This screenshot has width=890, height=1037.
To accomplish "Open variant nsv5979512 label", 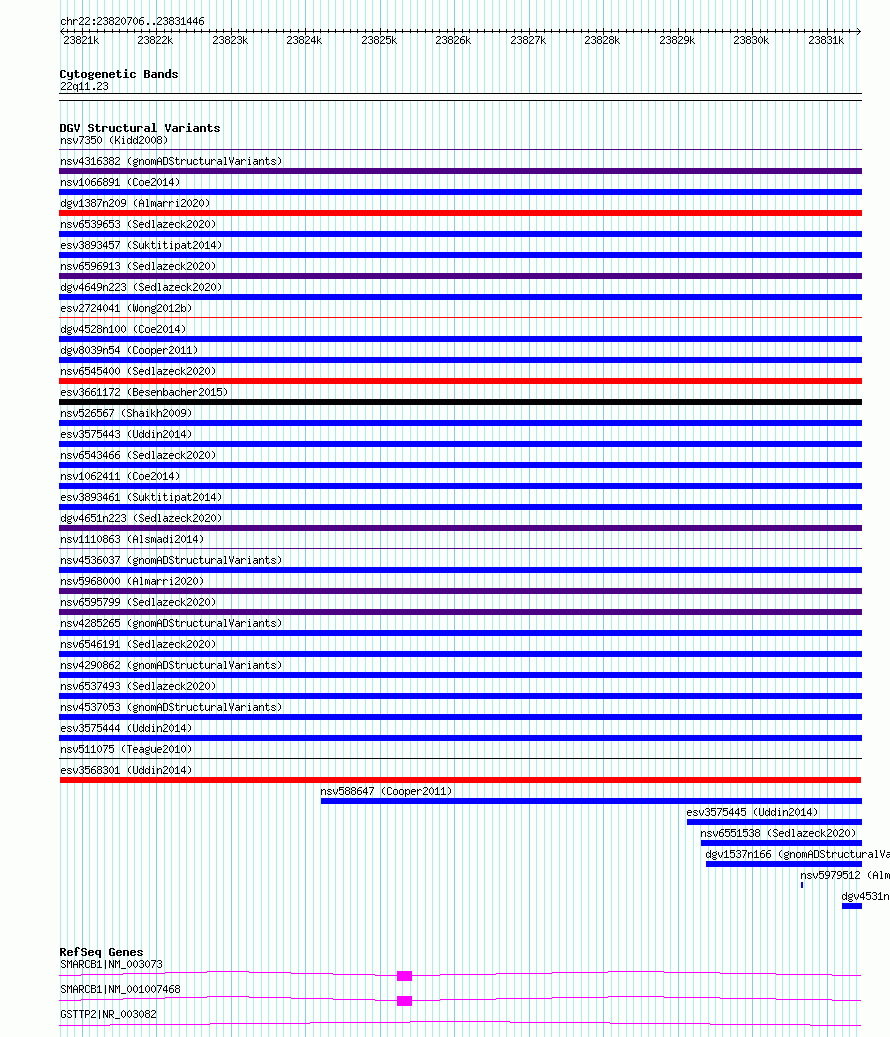I will pyautogui.click(x=845, y=876).
